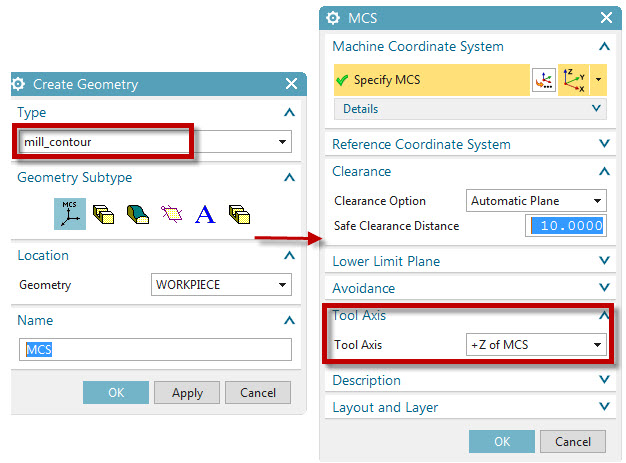The image size is (626, 463).
Task: Collapse the Location section
Action: 289,255
